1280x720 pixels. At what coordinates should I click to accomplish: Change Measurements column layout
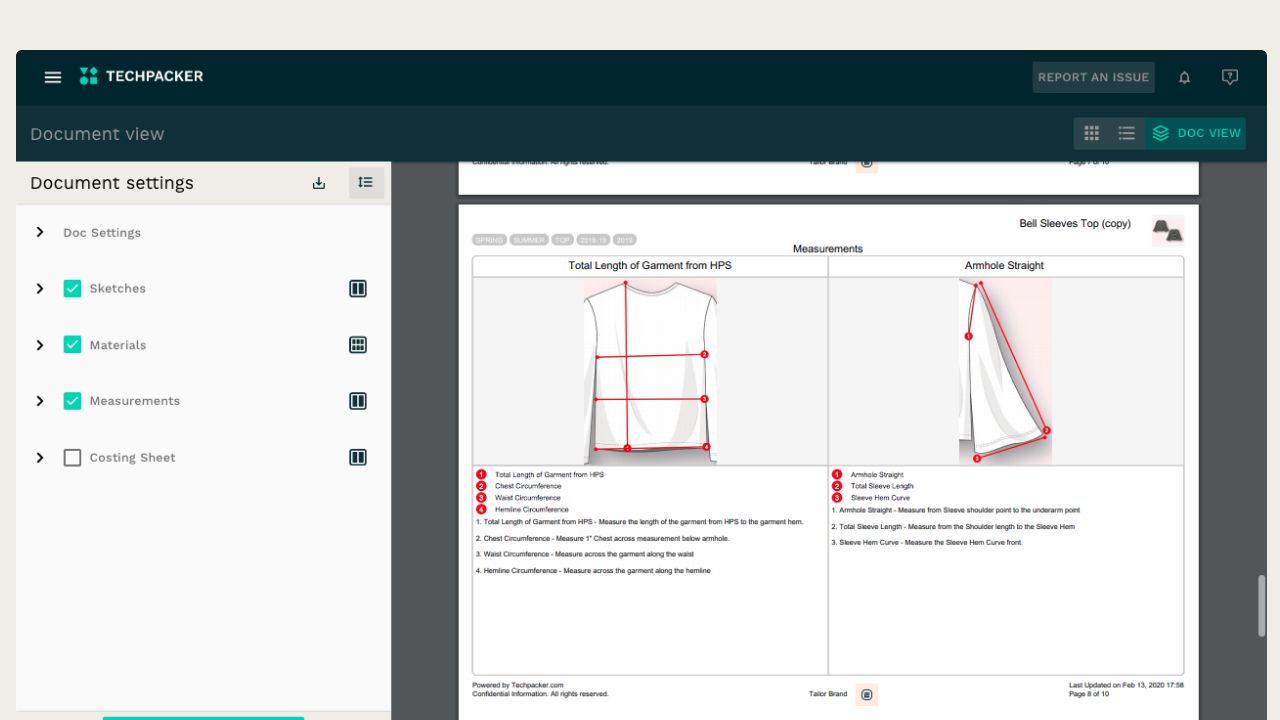358,401
